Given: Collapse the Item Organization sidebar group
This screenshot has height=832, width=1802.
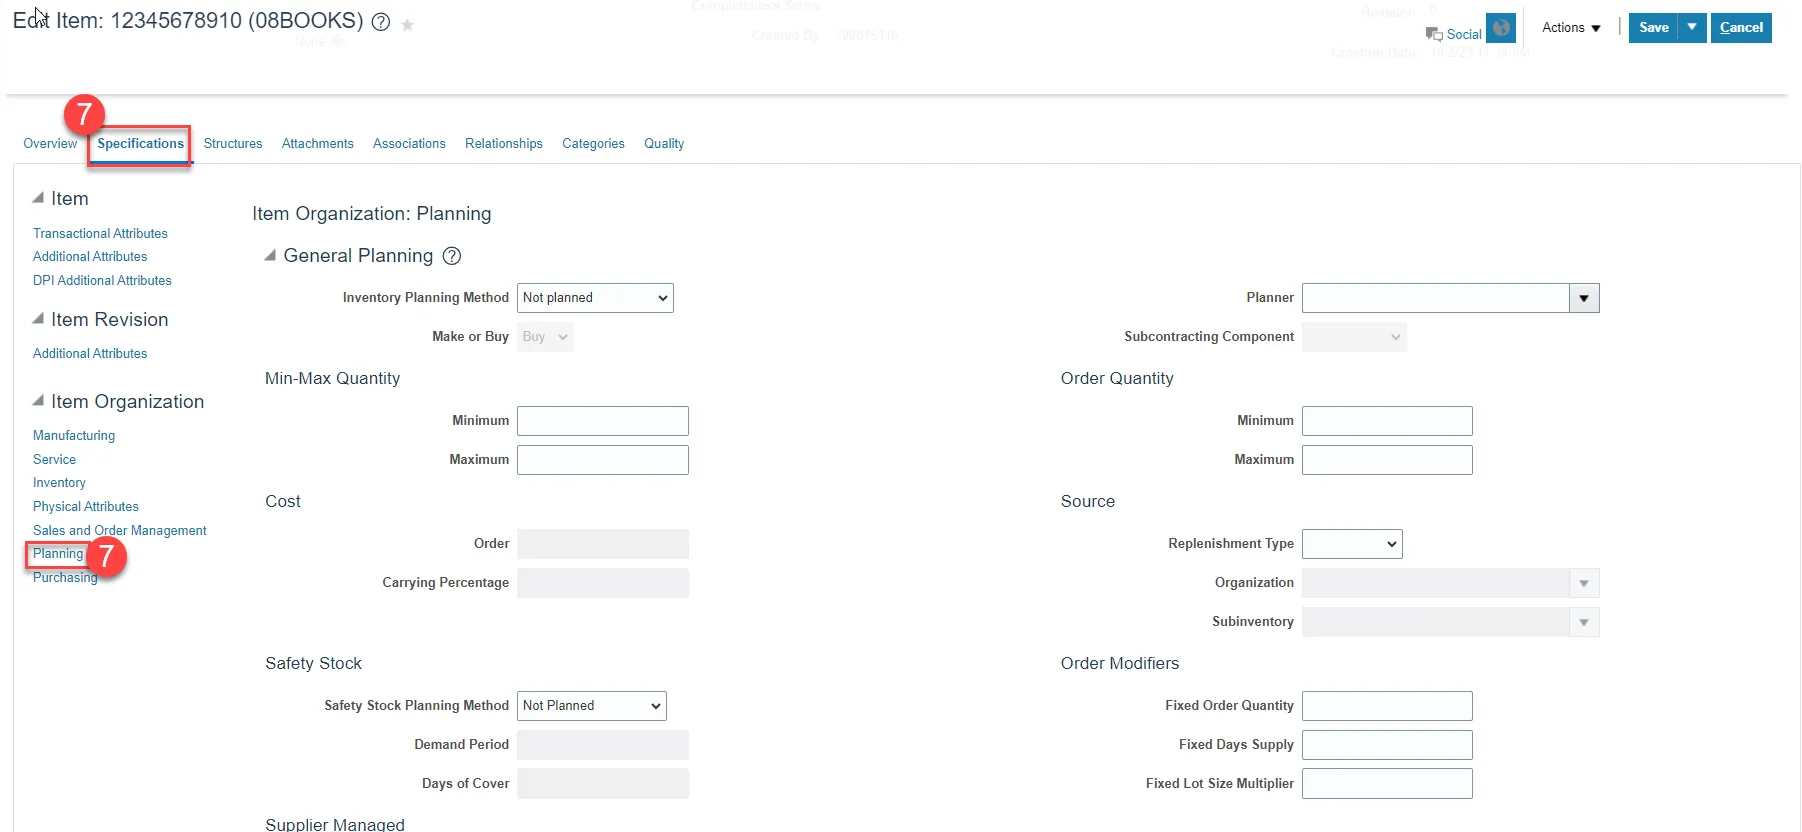Looking at the screenshot, I should pyautogui.click(x=38, y=401).
